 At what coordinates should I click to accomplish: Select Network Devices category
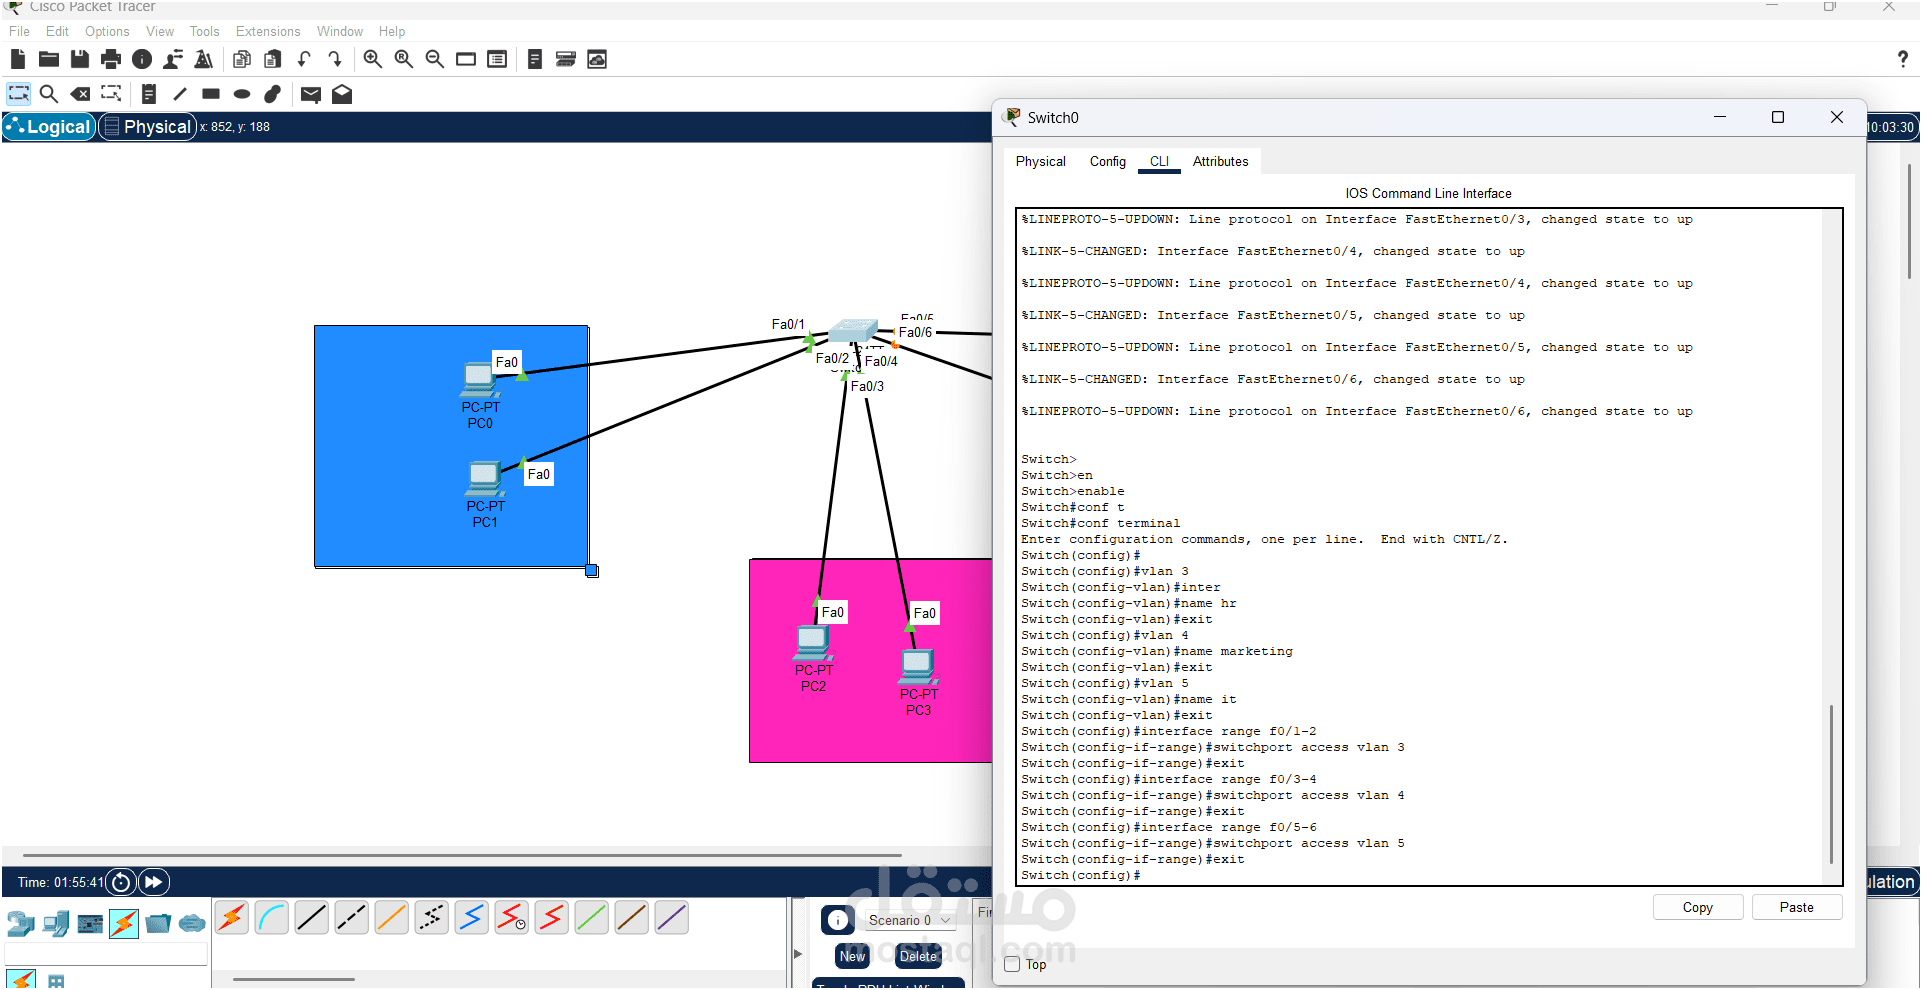[x=20, y=924]
